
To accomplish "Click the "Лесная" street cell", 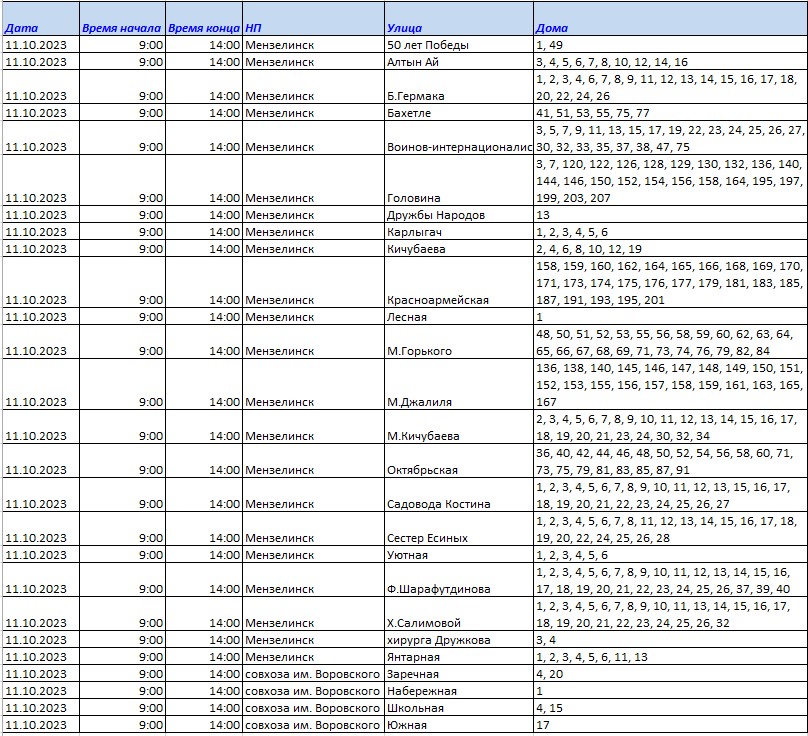I will pyautogui.click(x=457, y=317).
